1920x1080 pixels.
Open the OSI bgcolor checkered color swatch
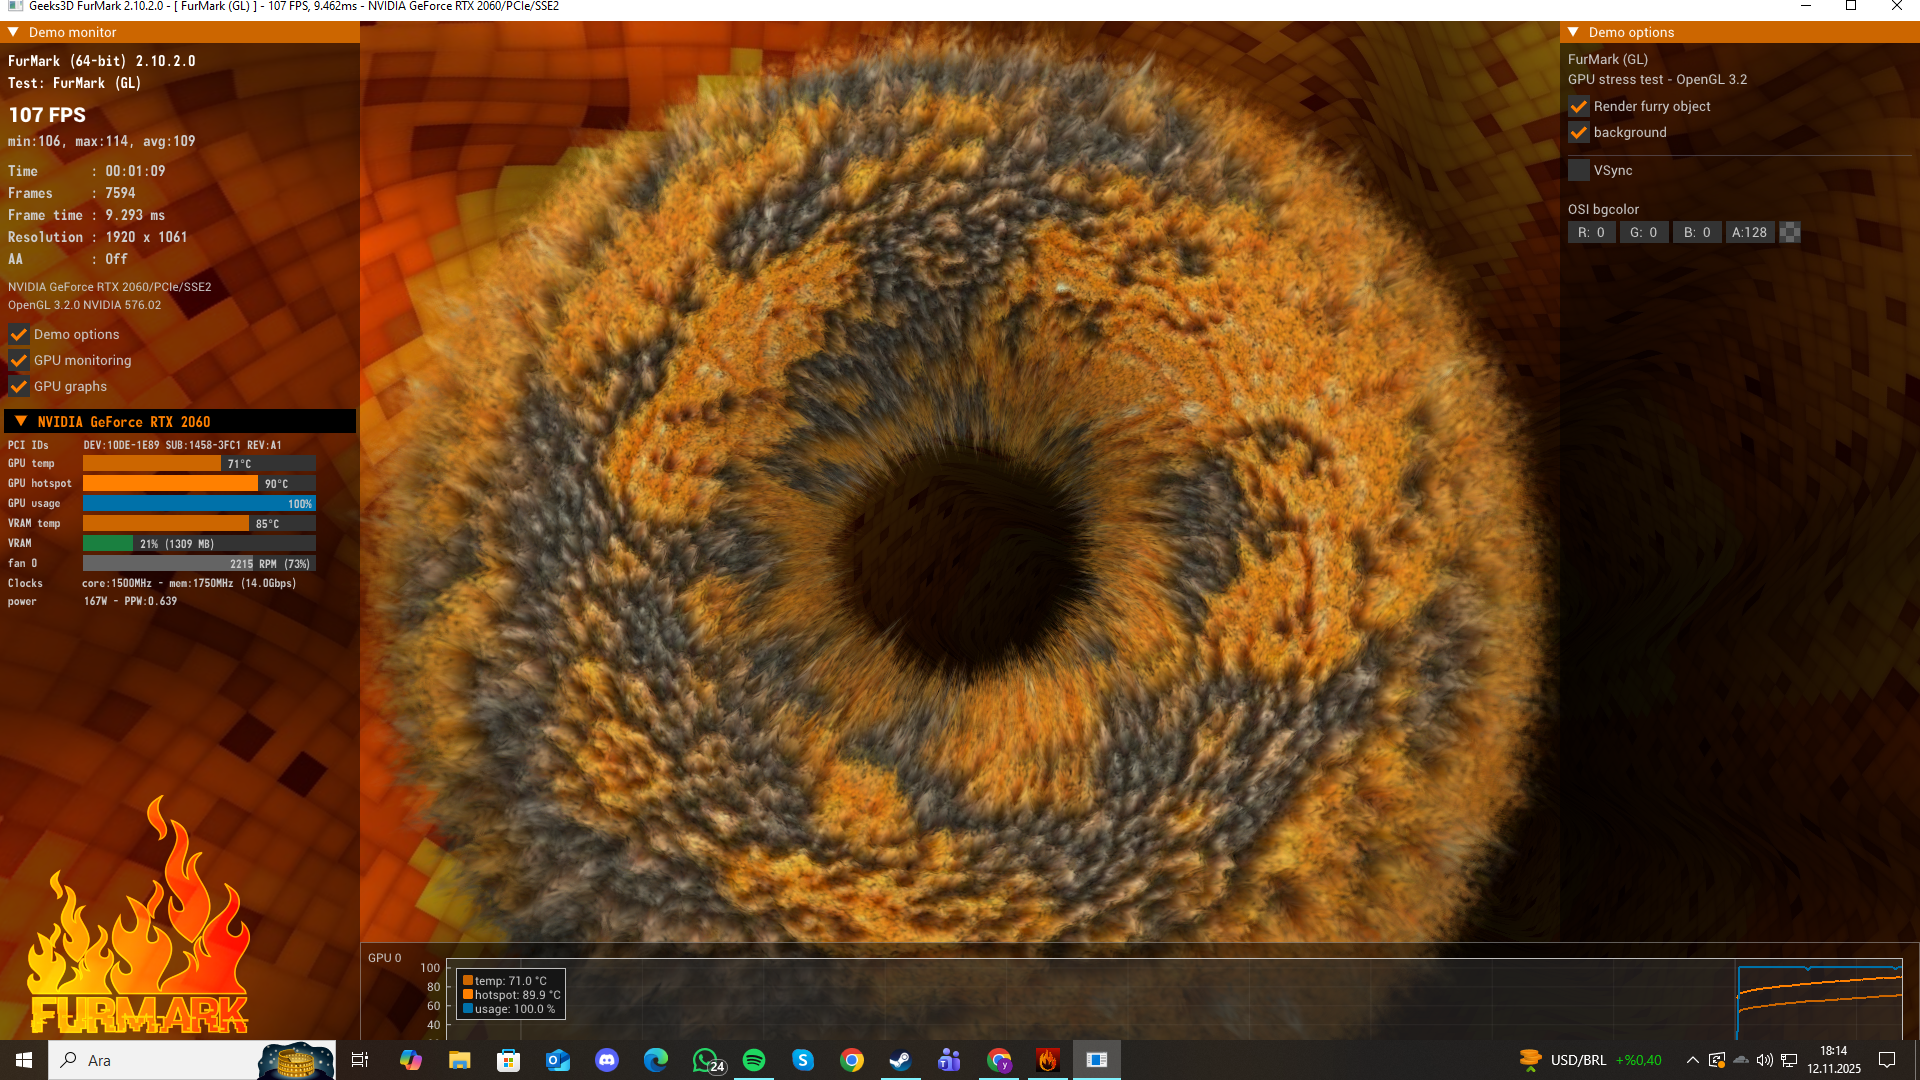click(x=1790, y=232)
